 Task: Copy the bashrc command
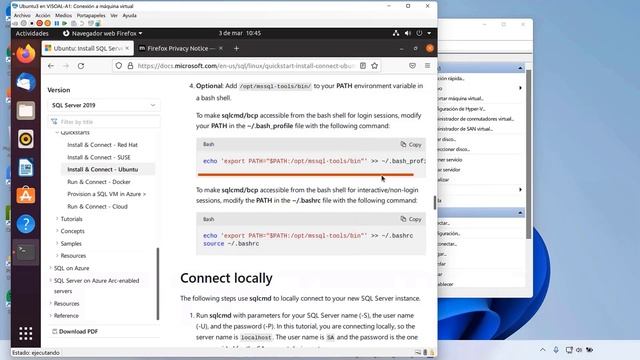pos(411,219)
